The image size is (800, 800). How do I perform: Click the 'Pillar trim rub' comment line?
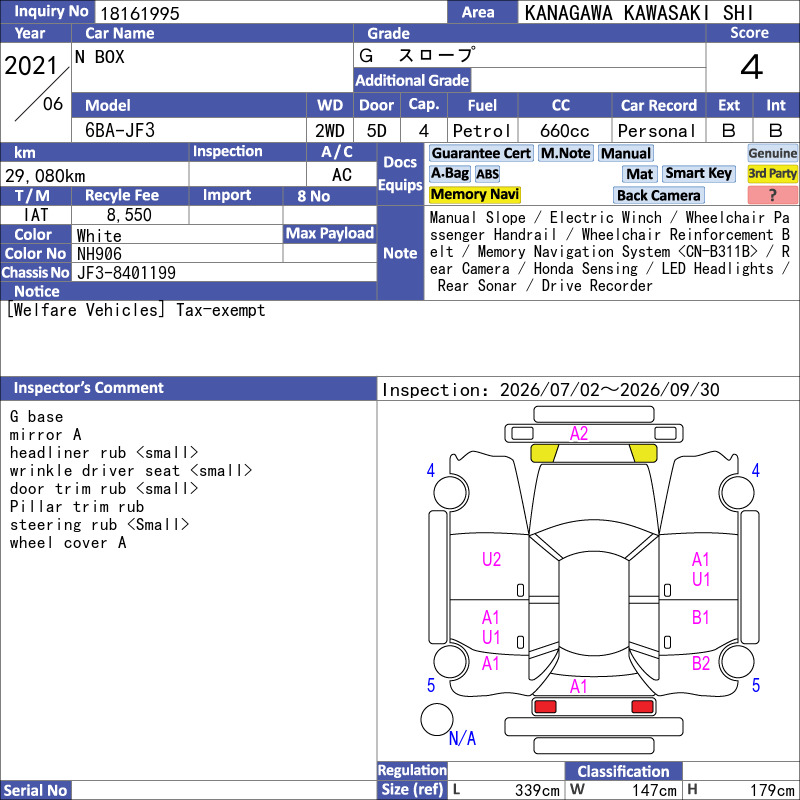(77, 507)
